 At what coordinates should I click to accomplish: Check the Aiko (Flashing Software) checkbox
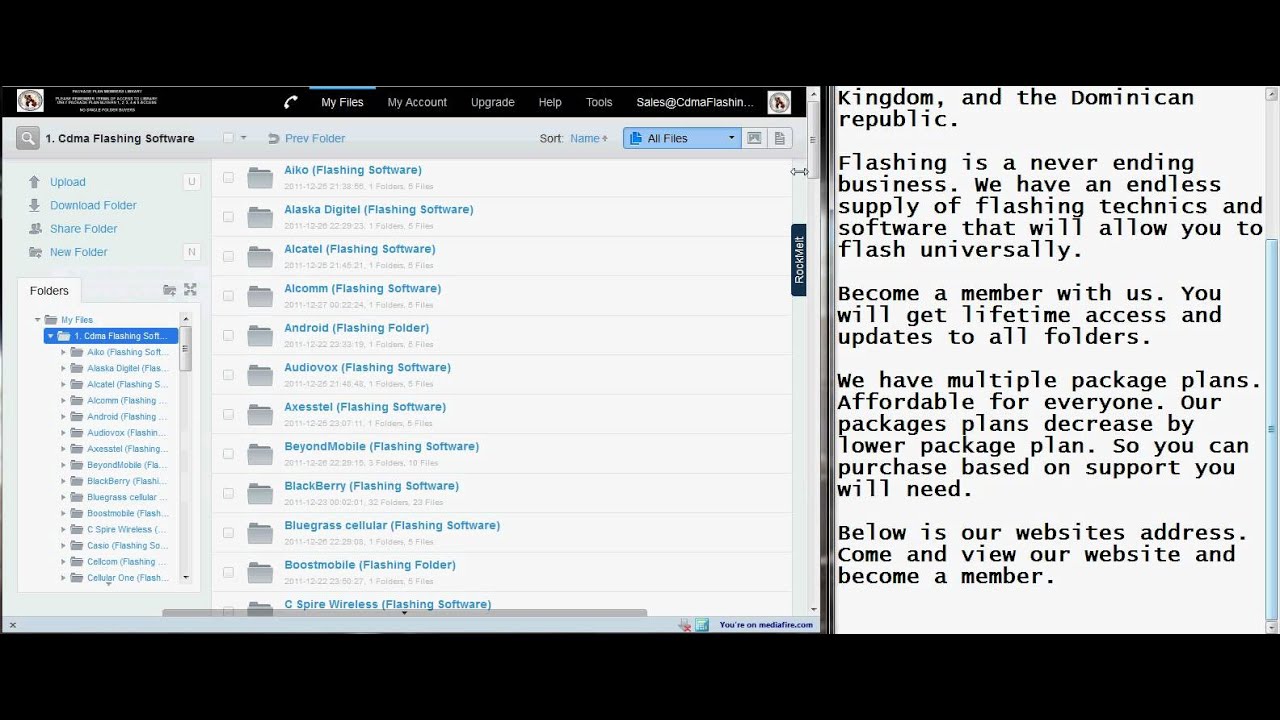tap(228, 177)
